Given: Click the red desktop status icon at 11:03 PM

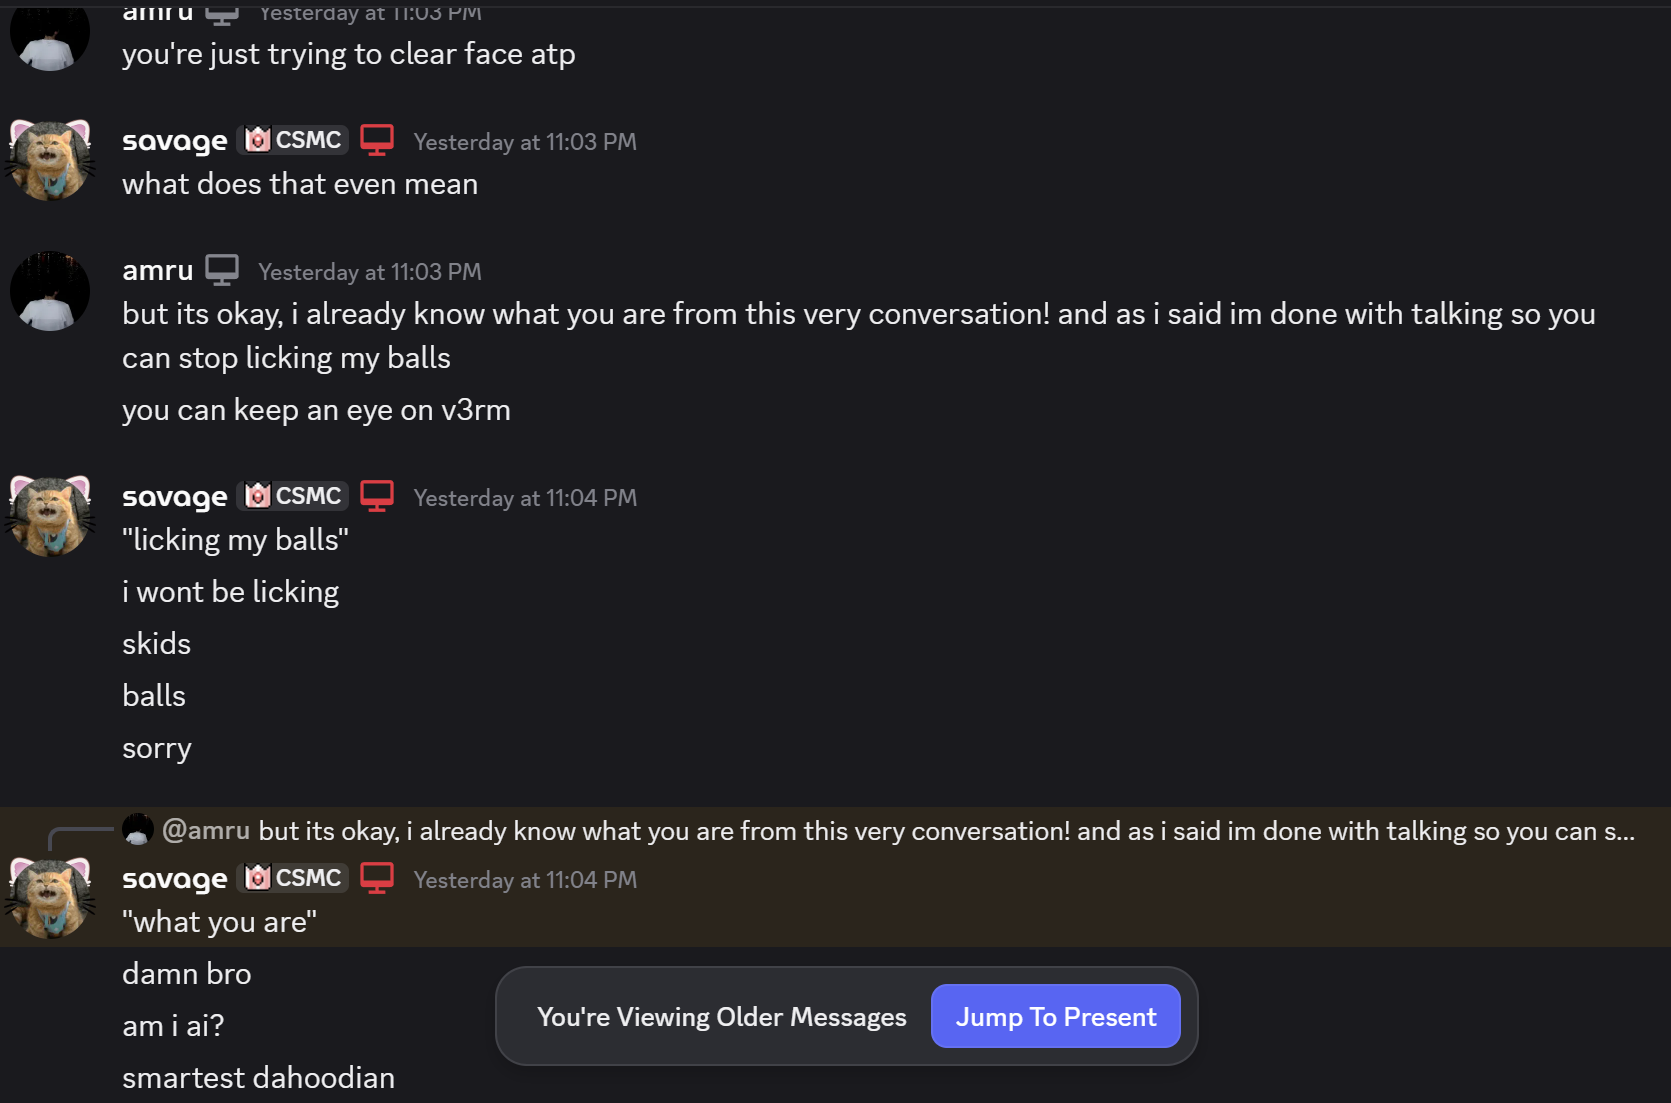Looking at the screenshot, I should point(377,140).
